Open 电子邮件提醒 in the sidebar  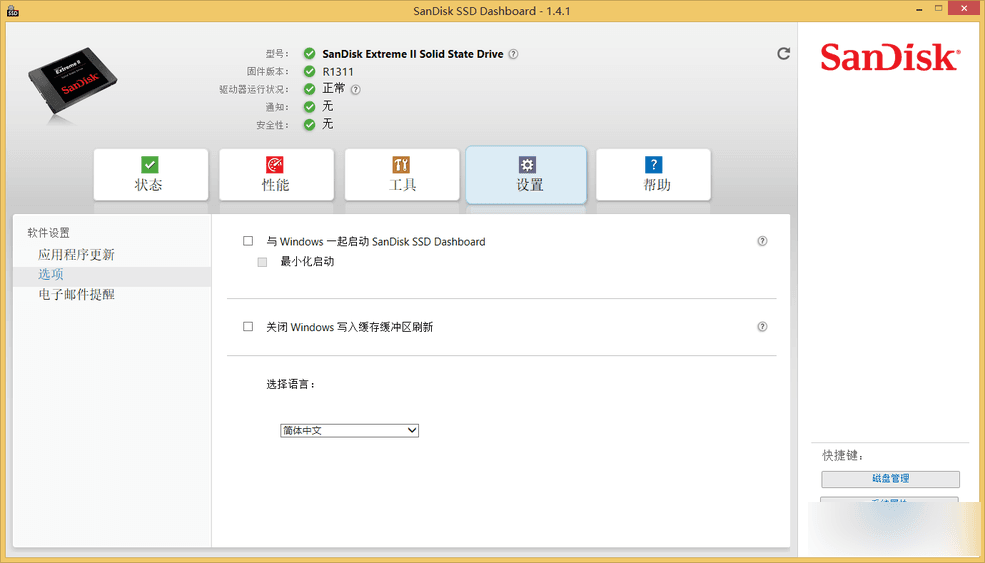pos(76,294)
